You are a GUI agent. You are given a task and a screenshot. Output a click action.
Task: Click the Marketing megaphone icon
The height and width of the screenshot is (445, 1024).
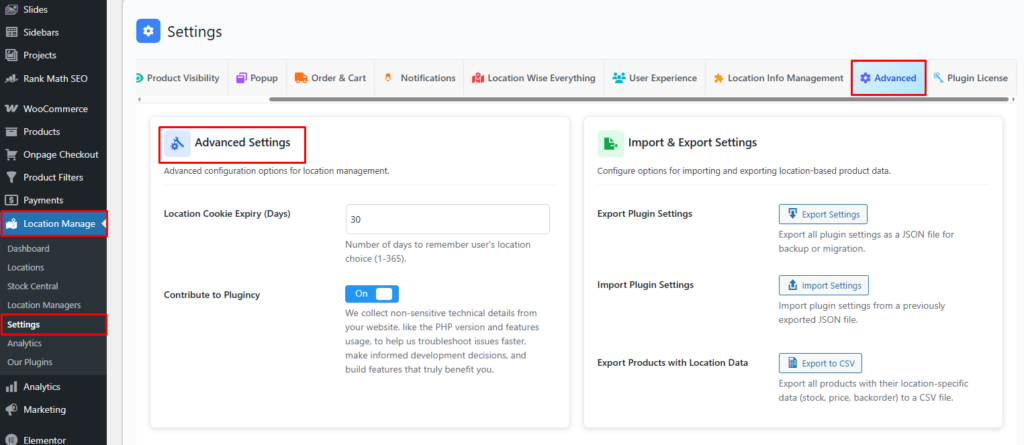point(11,409)
